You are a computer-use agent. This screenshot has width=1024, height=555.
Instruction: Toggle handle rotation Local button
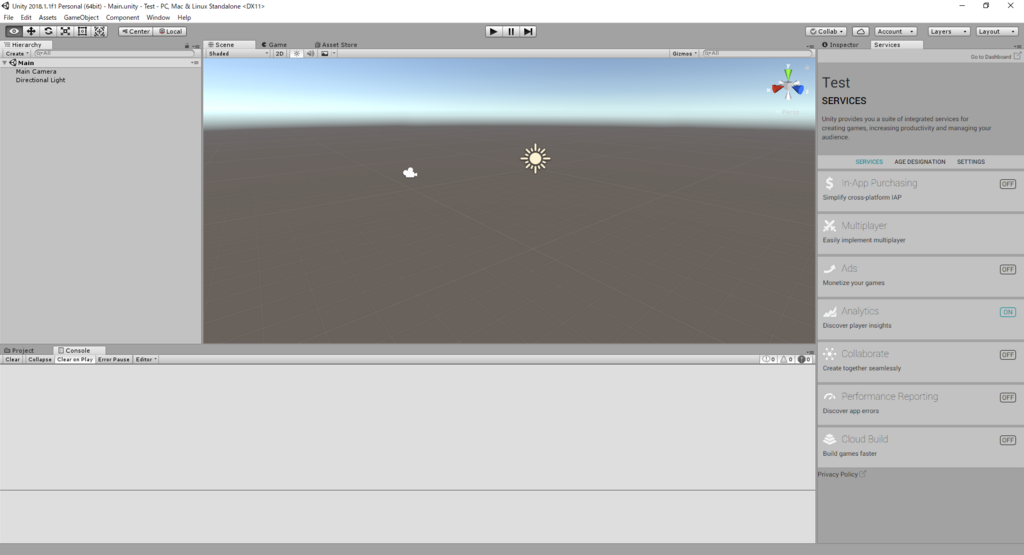point(170,31)
